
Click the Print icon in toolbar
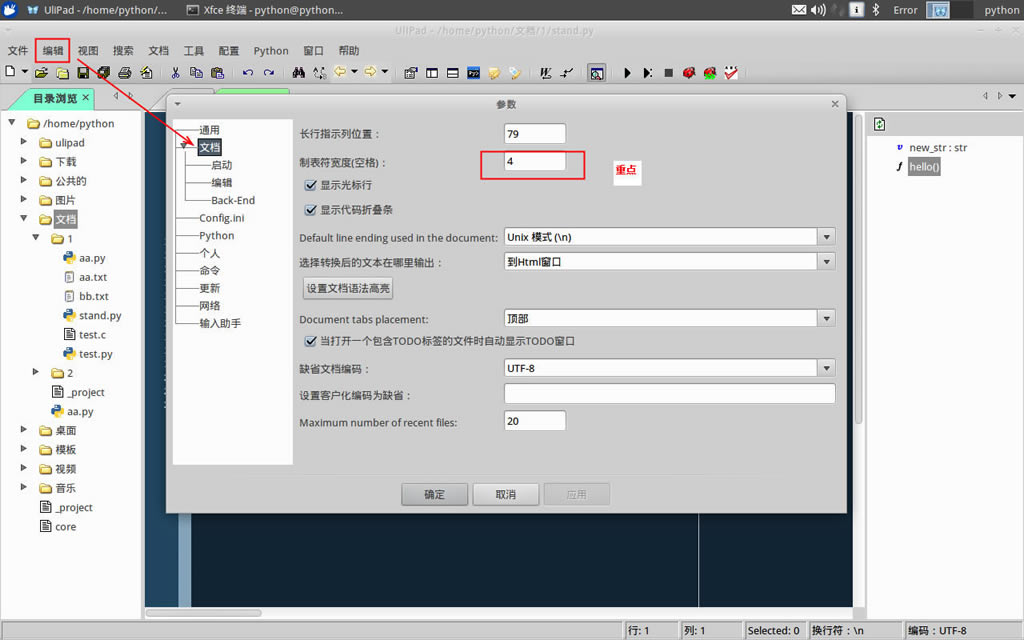click(x=124, y=72)
